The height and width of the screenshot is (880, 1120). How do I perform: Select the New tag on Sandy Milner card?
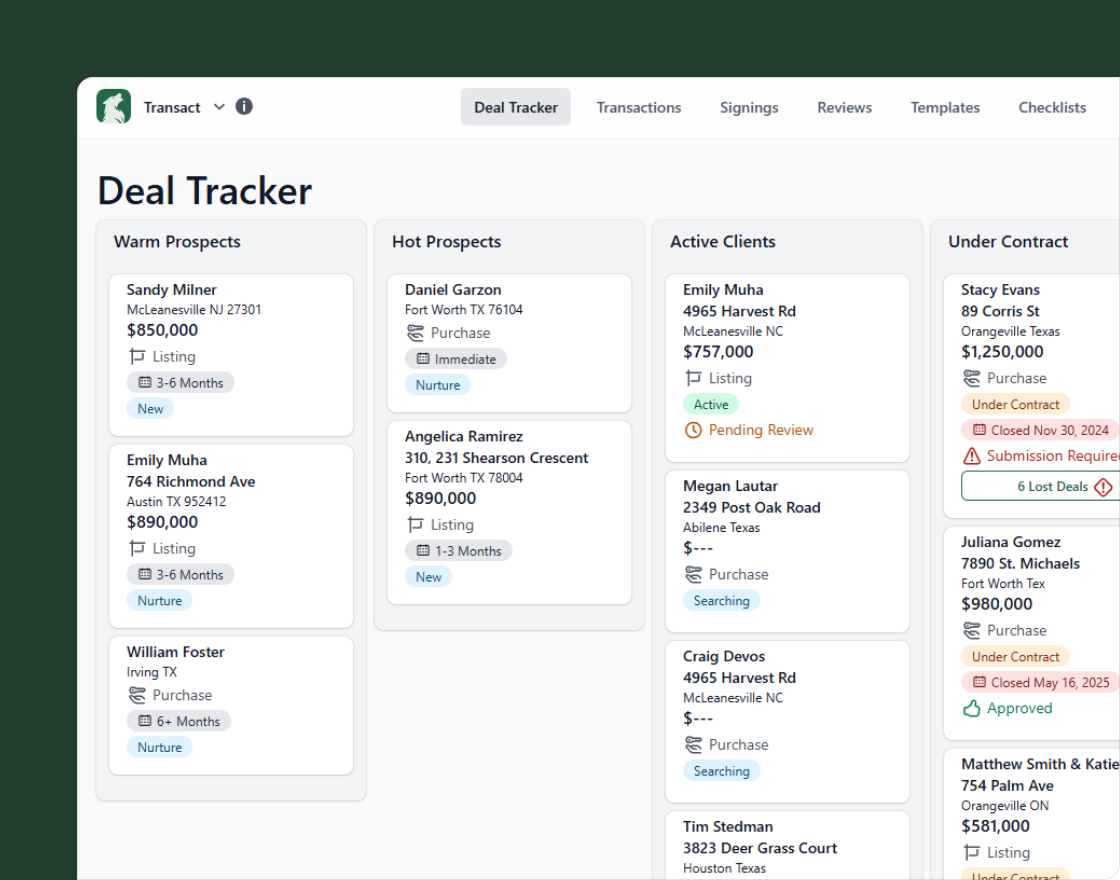(150, 409)
